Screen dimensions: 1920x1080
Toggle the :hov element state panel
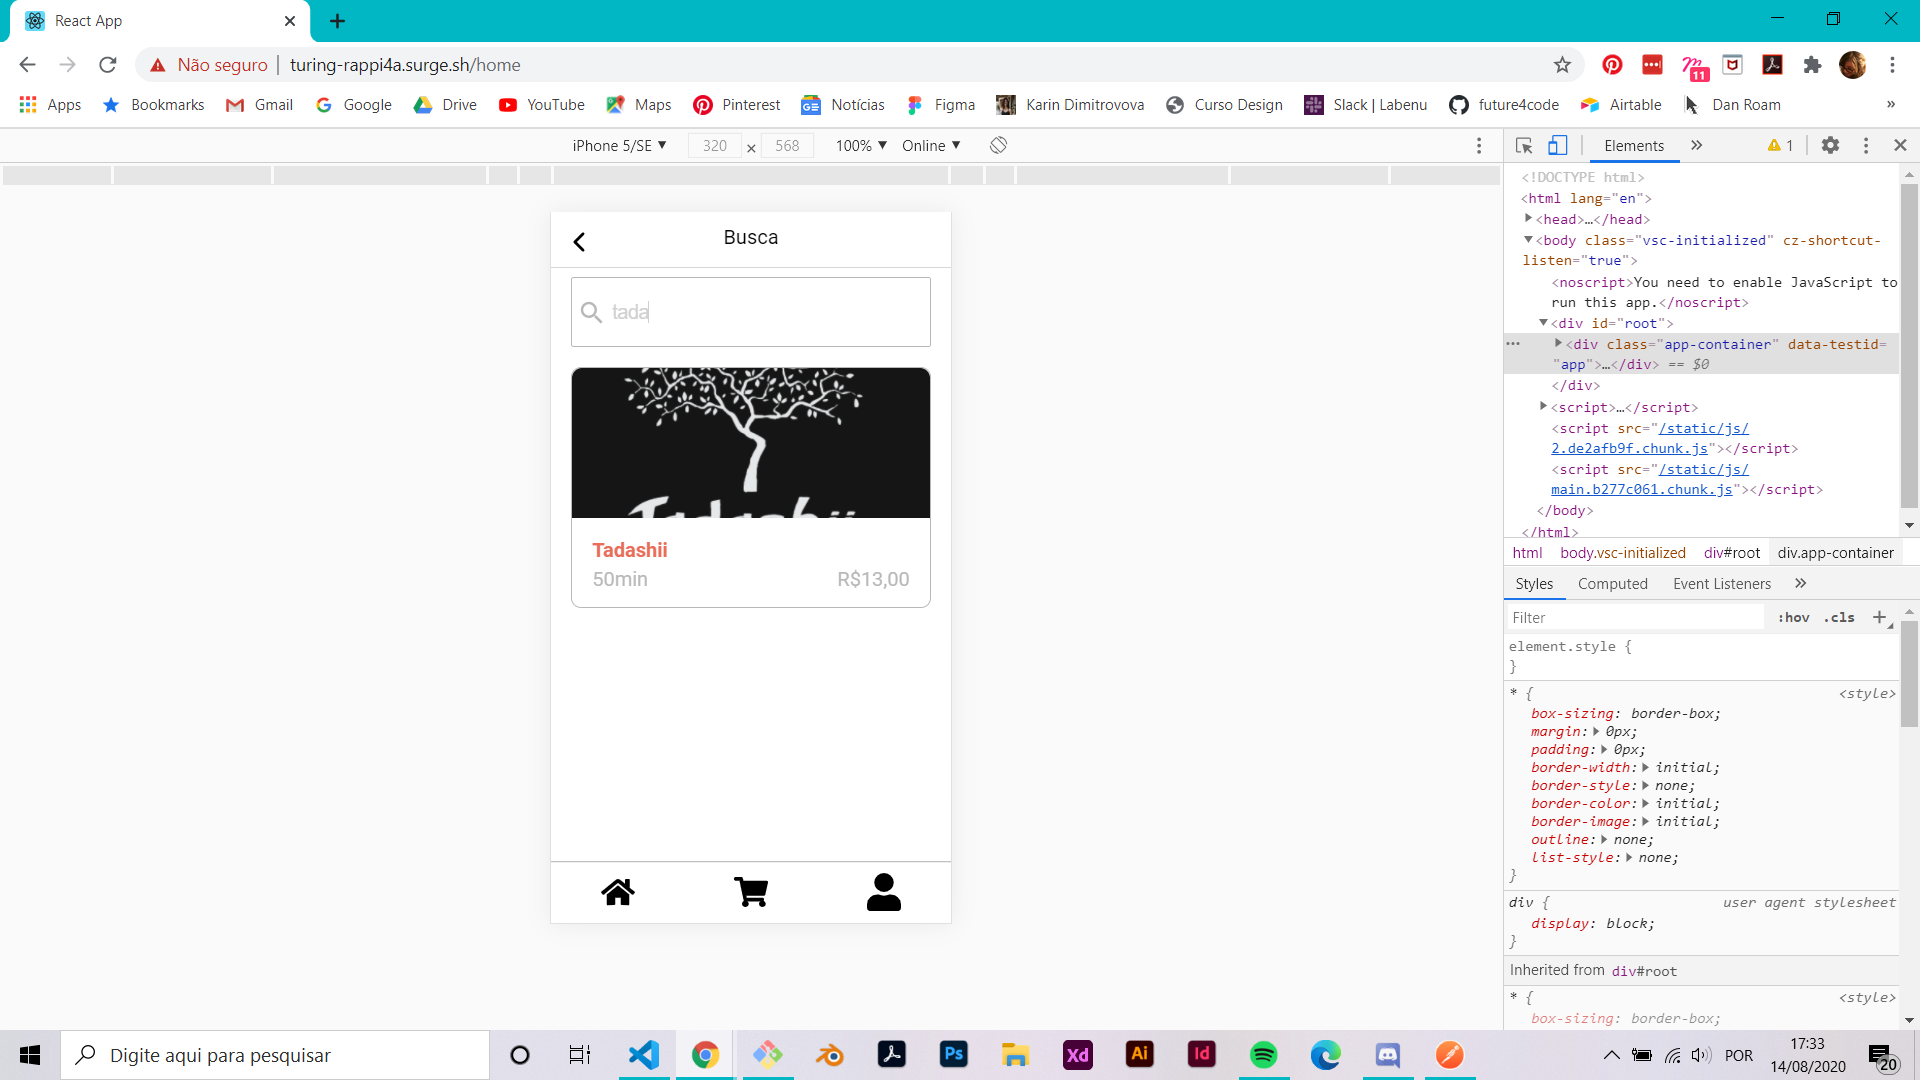1793,618
